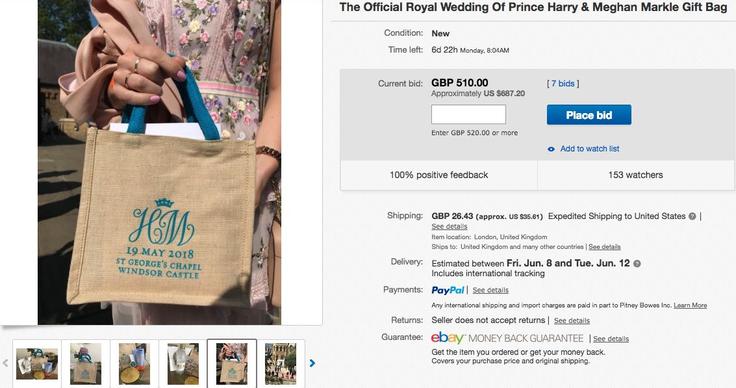This screenshot has width=736, height=388.
Task: Select the last thumbnail showing the chapel
Action: click(x=280, y=364)
